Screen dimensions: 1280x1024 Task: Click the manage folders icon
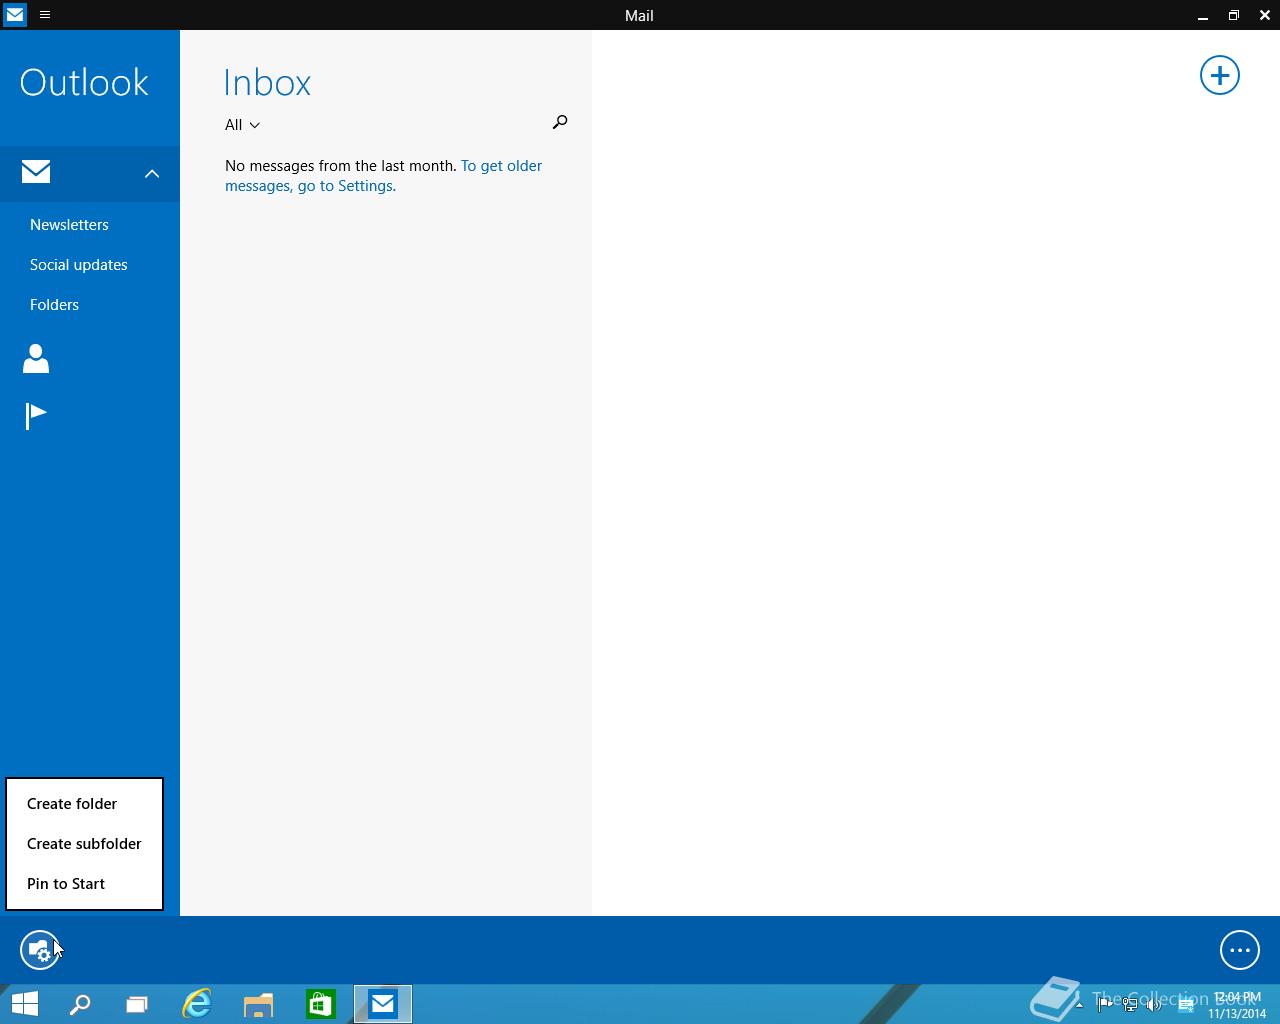pos(40,950)
